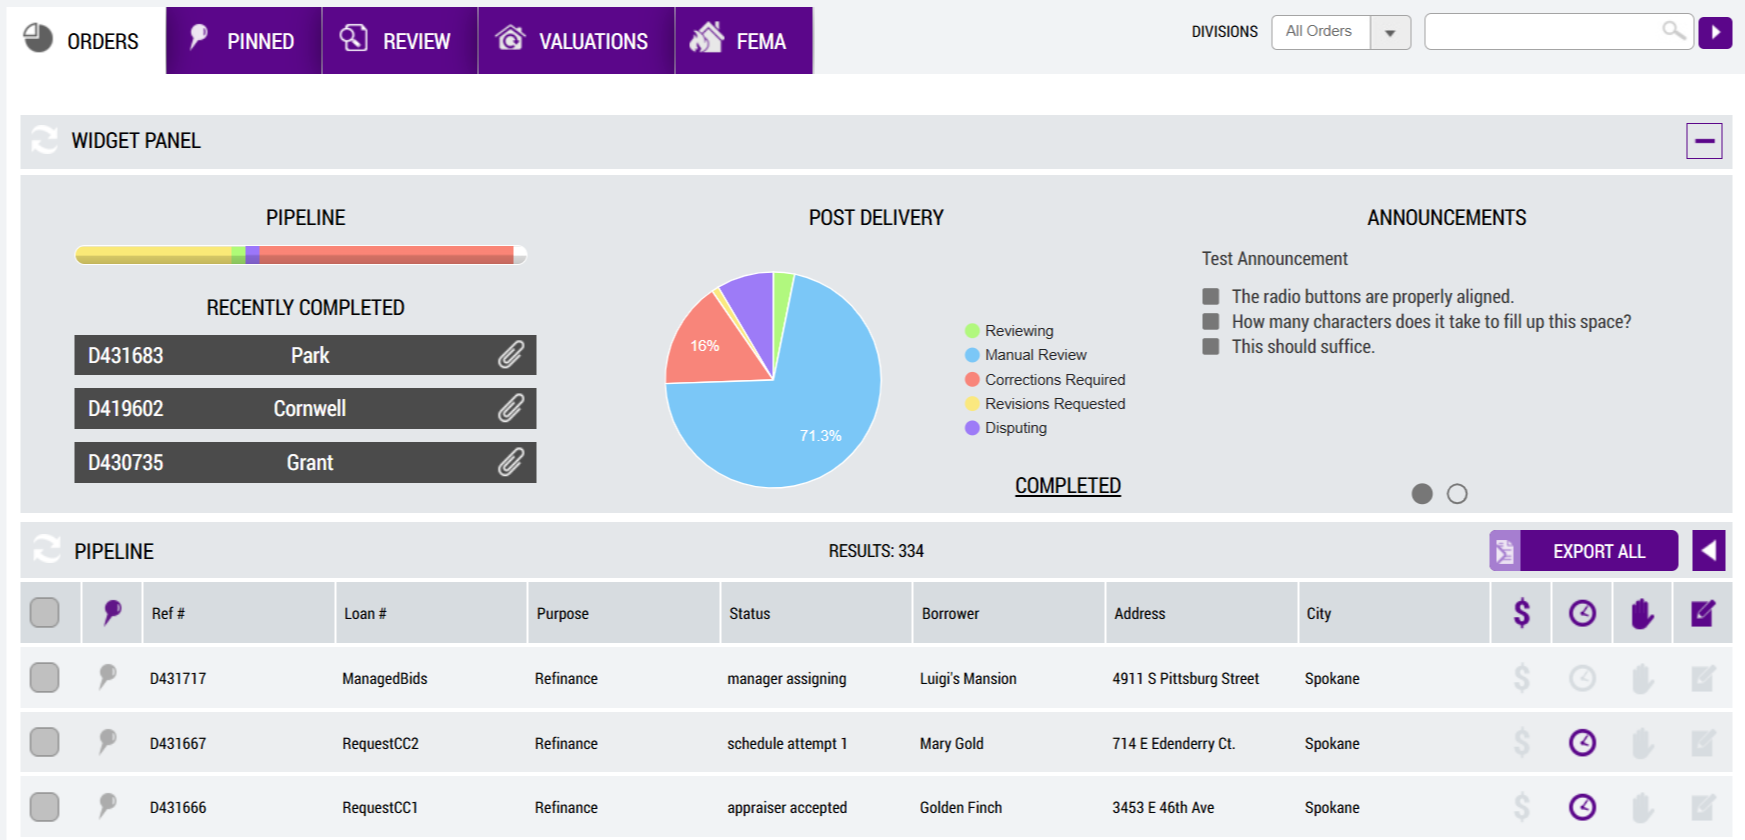Image resolution: width=1745 pixels, height=840 pixels.
Task: Click the yellow segment of pipeline bar
Action: coord(154,255)
